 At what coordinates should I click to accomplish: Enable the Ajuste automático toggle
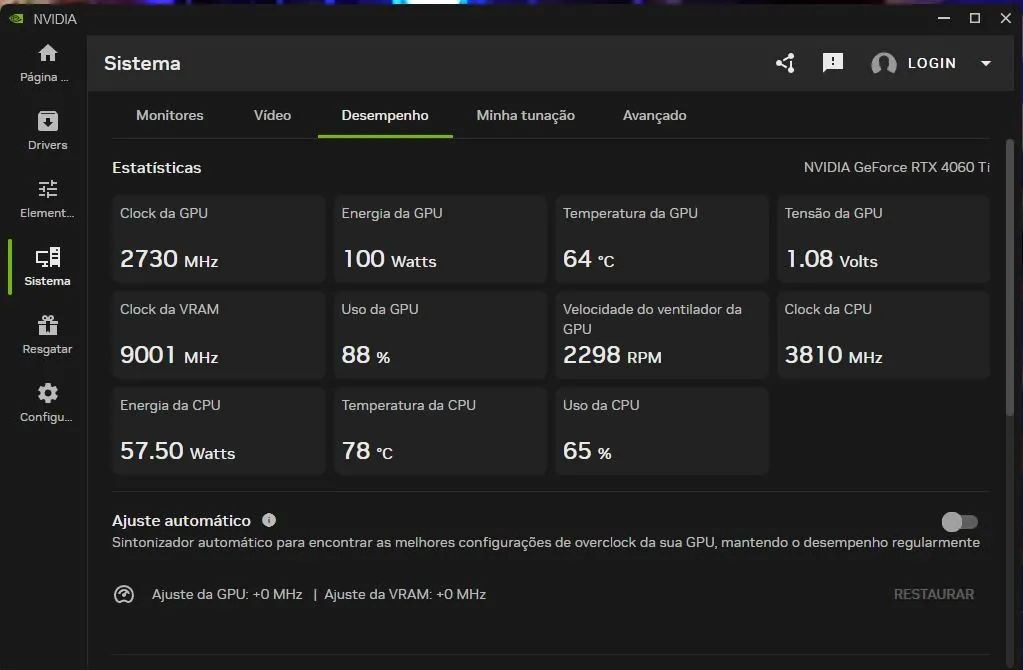(x=960, y=522)
